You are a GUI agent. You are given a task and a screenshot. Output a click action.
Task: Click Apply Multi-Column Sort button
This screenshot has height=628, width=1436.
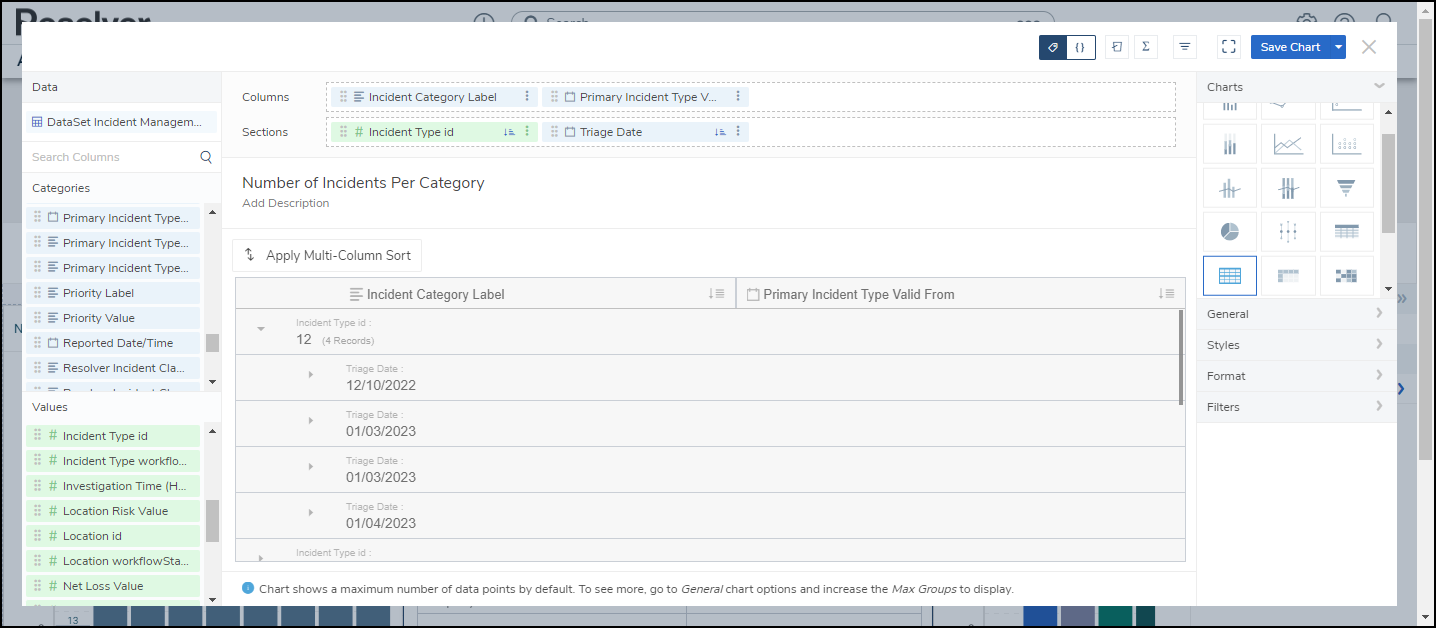click(327, 255)
